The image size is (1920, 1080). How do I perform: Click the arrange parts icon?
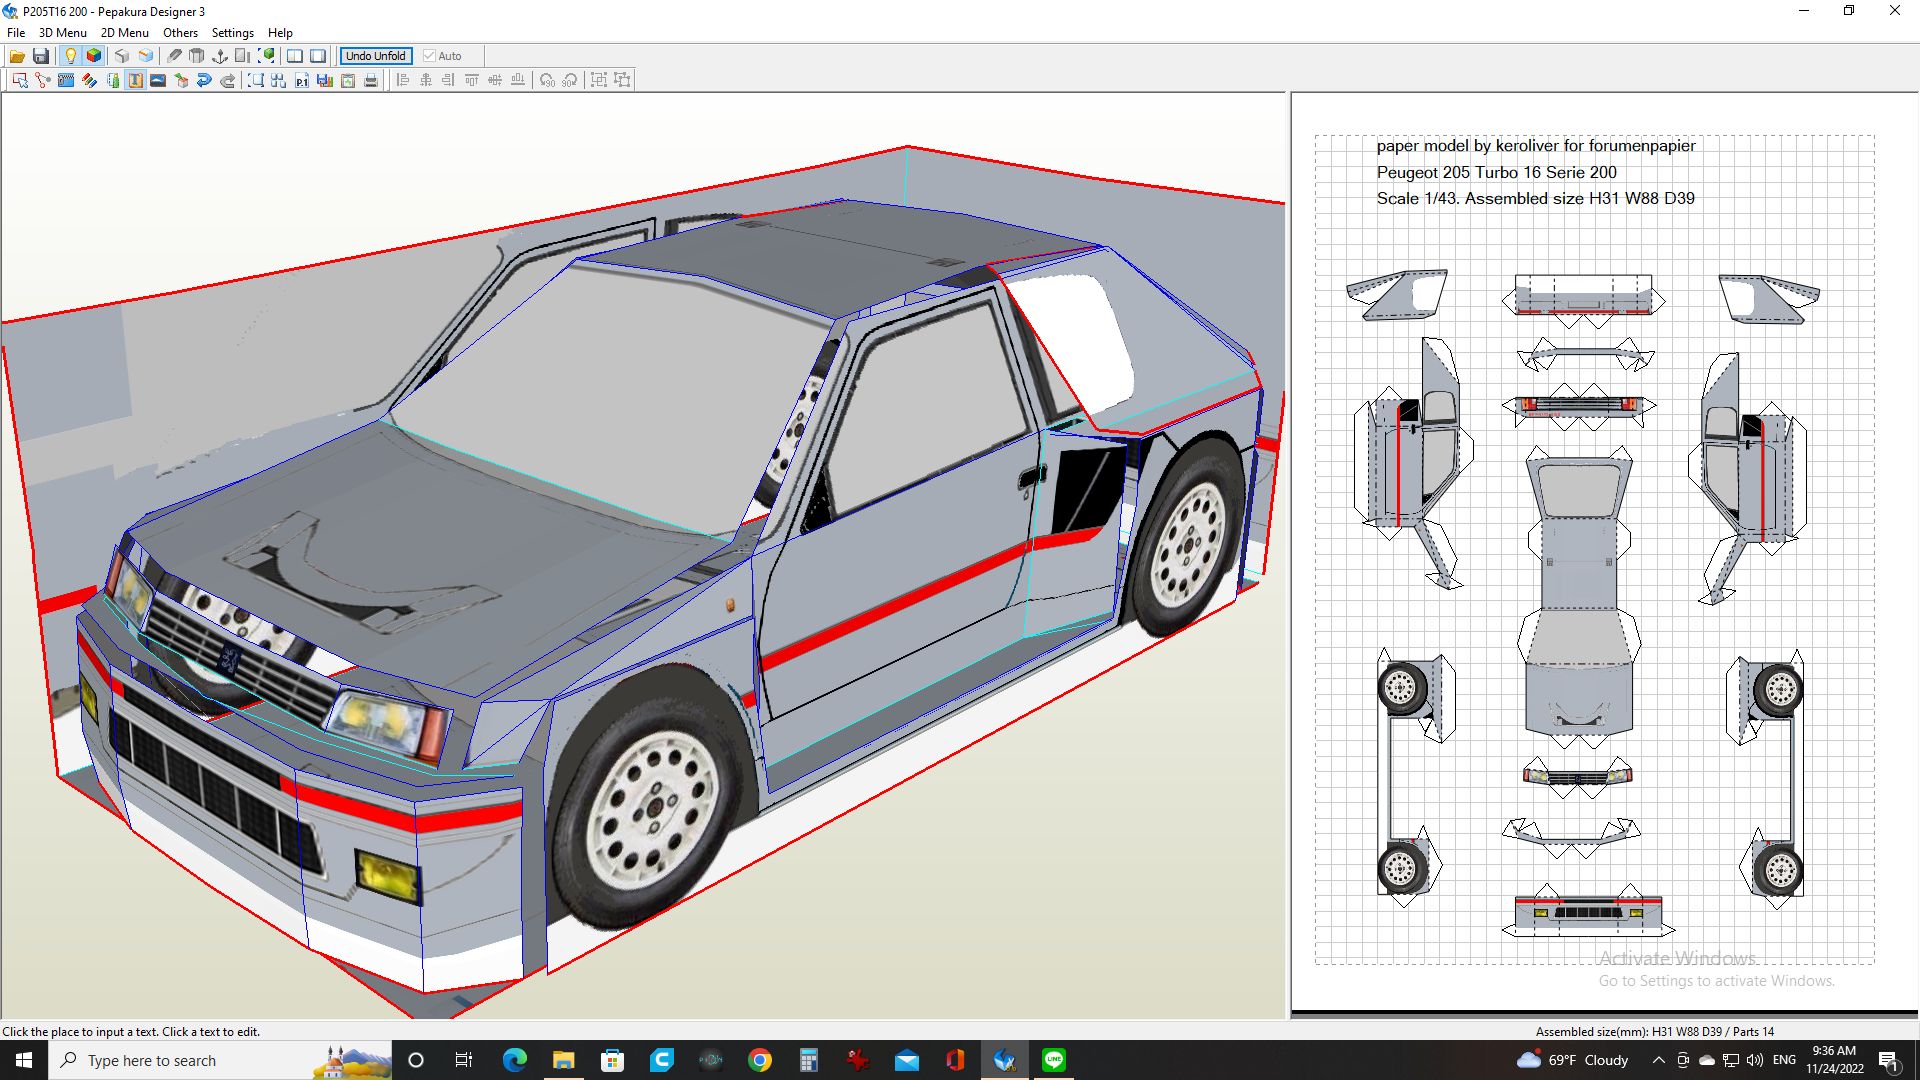pyautogui.click(x=278, y=80)
